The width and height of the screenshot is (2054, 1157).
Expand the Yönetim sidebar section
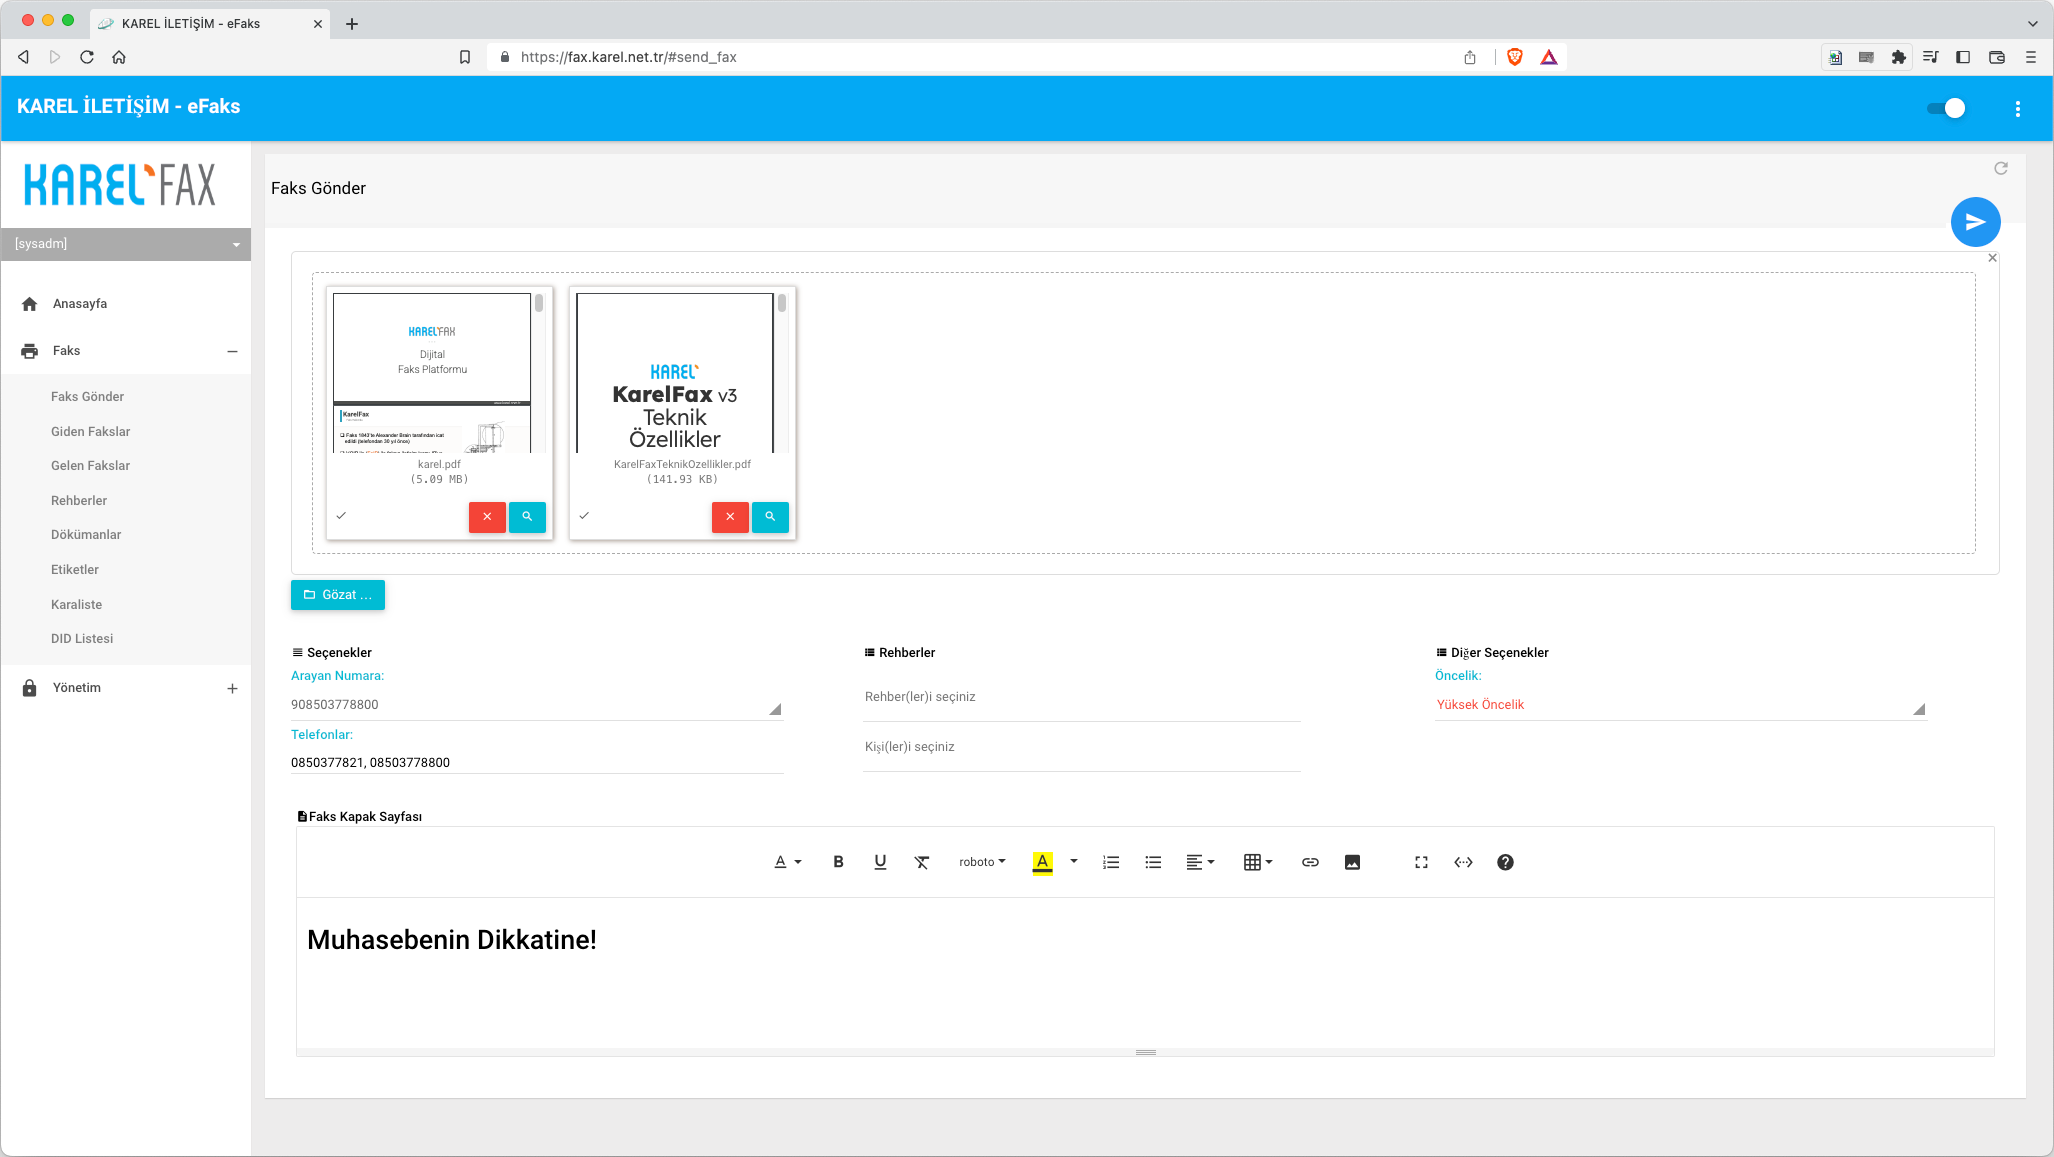[232, 688]
